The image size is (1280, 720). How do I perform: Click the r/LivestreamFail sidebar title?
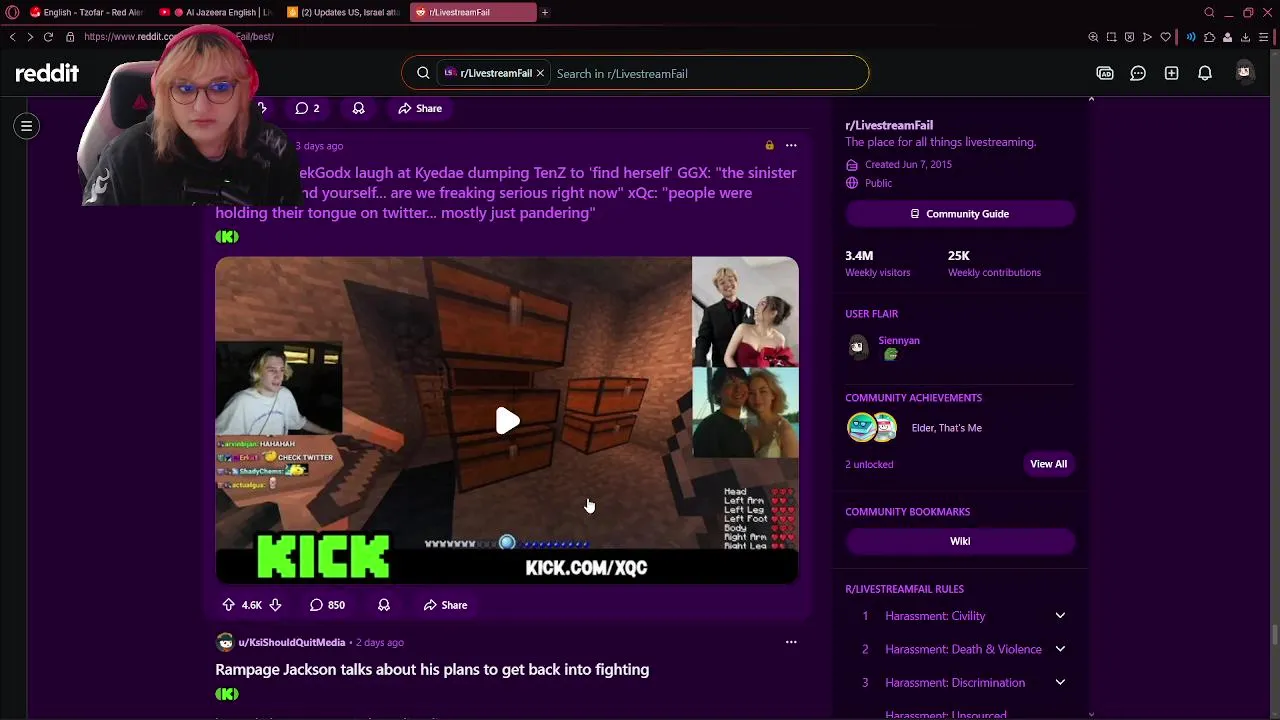pyautogui.click(x=889, y=125)
